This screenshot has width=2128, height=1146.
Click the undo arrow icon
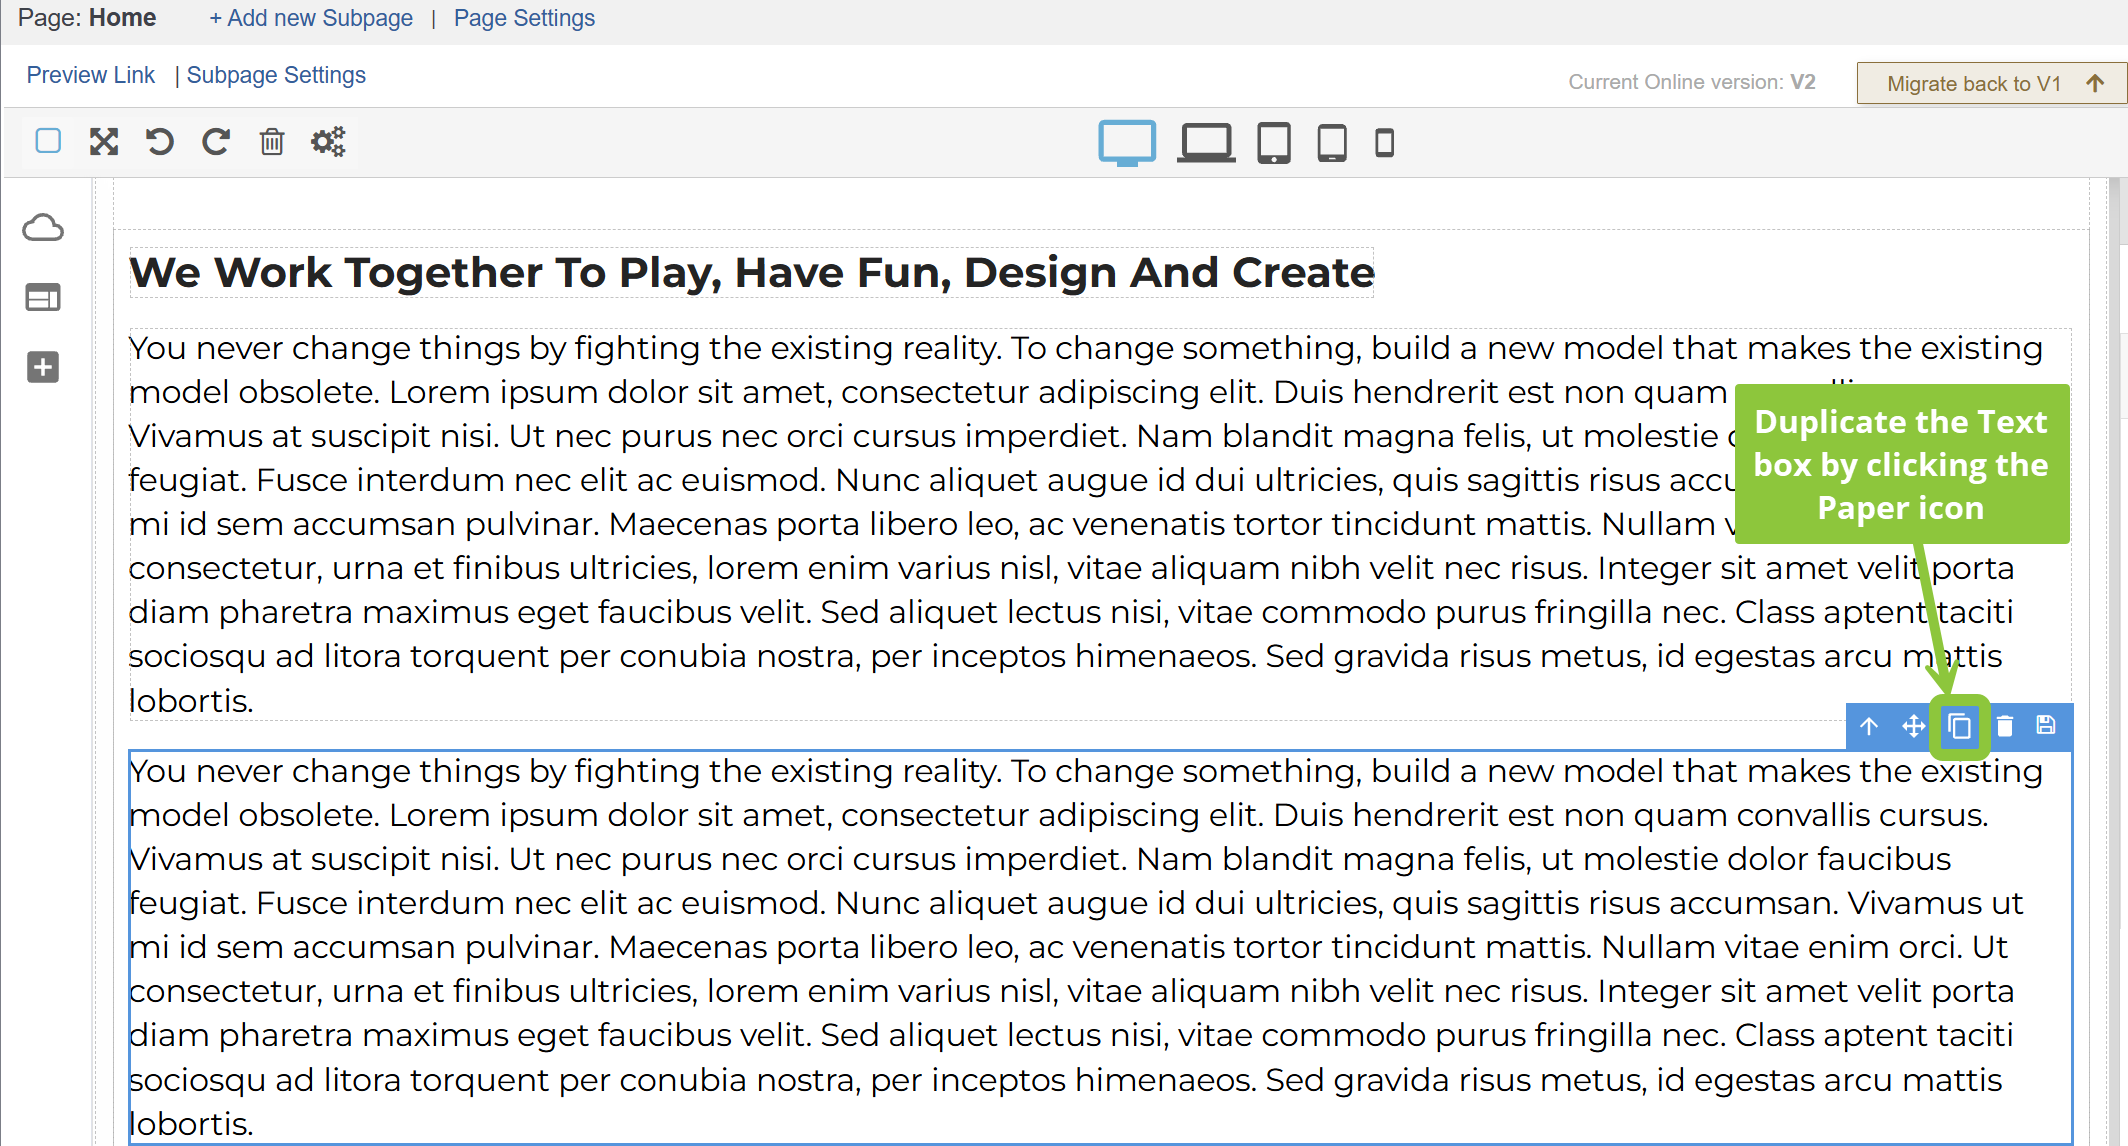(159, 142)
